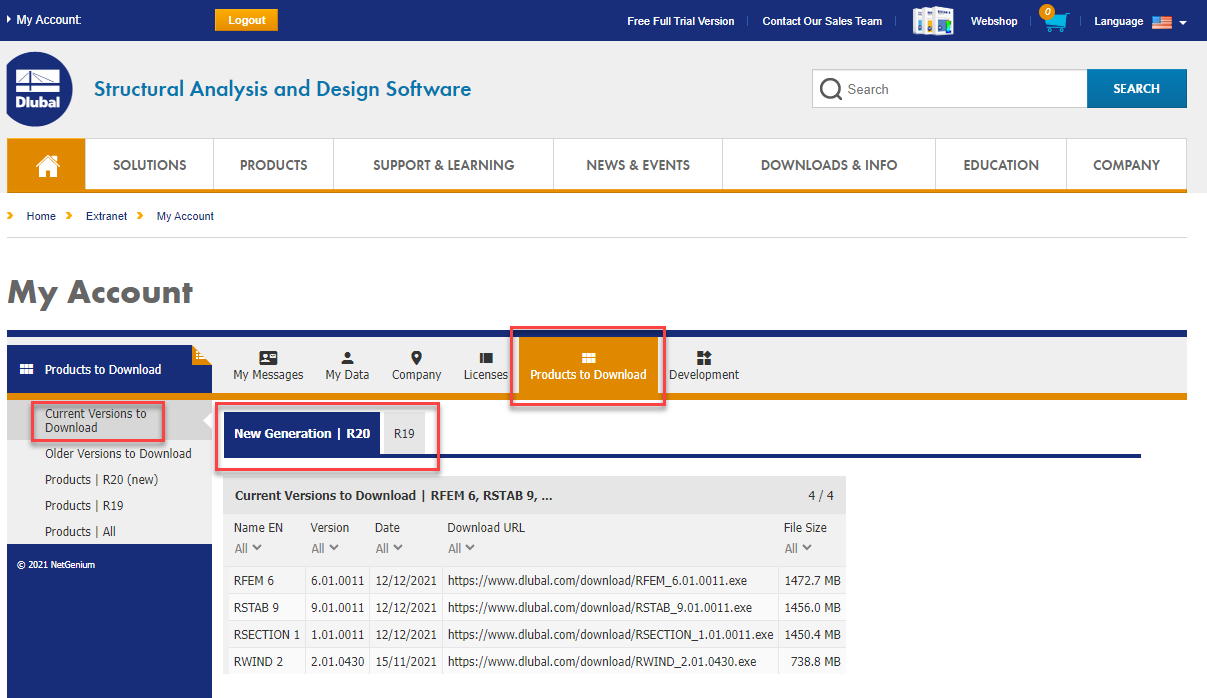Click the RFEM 6 download URL
1207x698 pixels.
pyautogui.click(x=599, y=581)
